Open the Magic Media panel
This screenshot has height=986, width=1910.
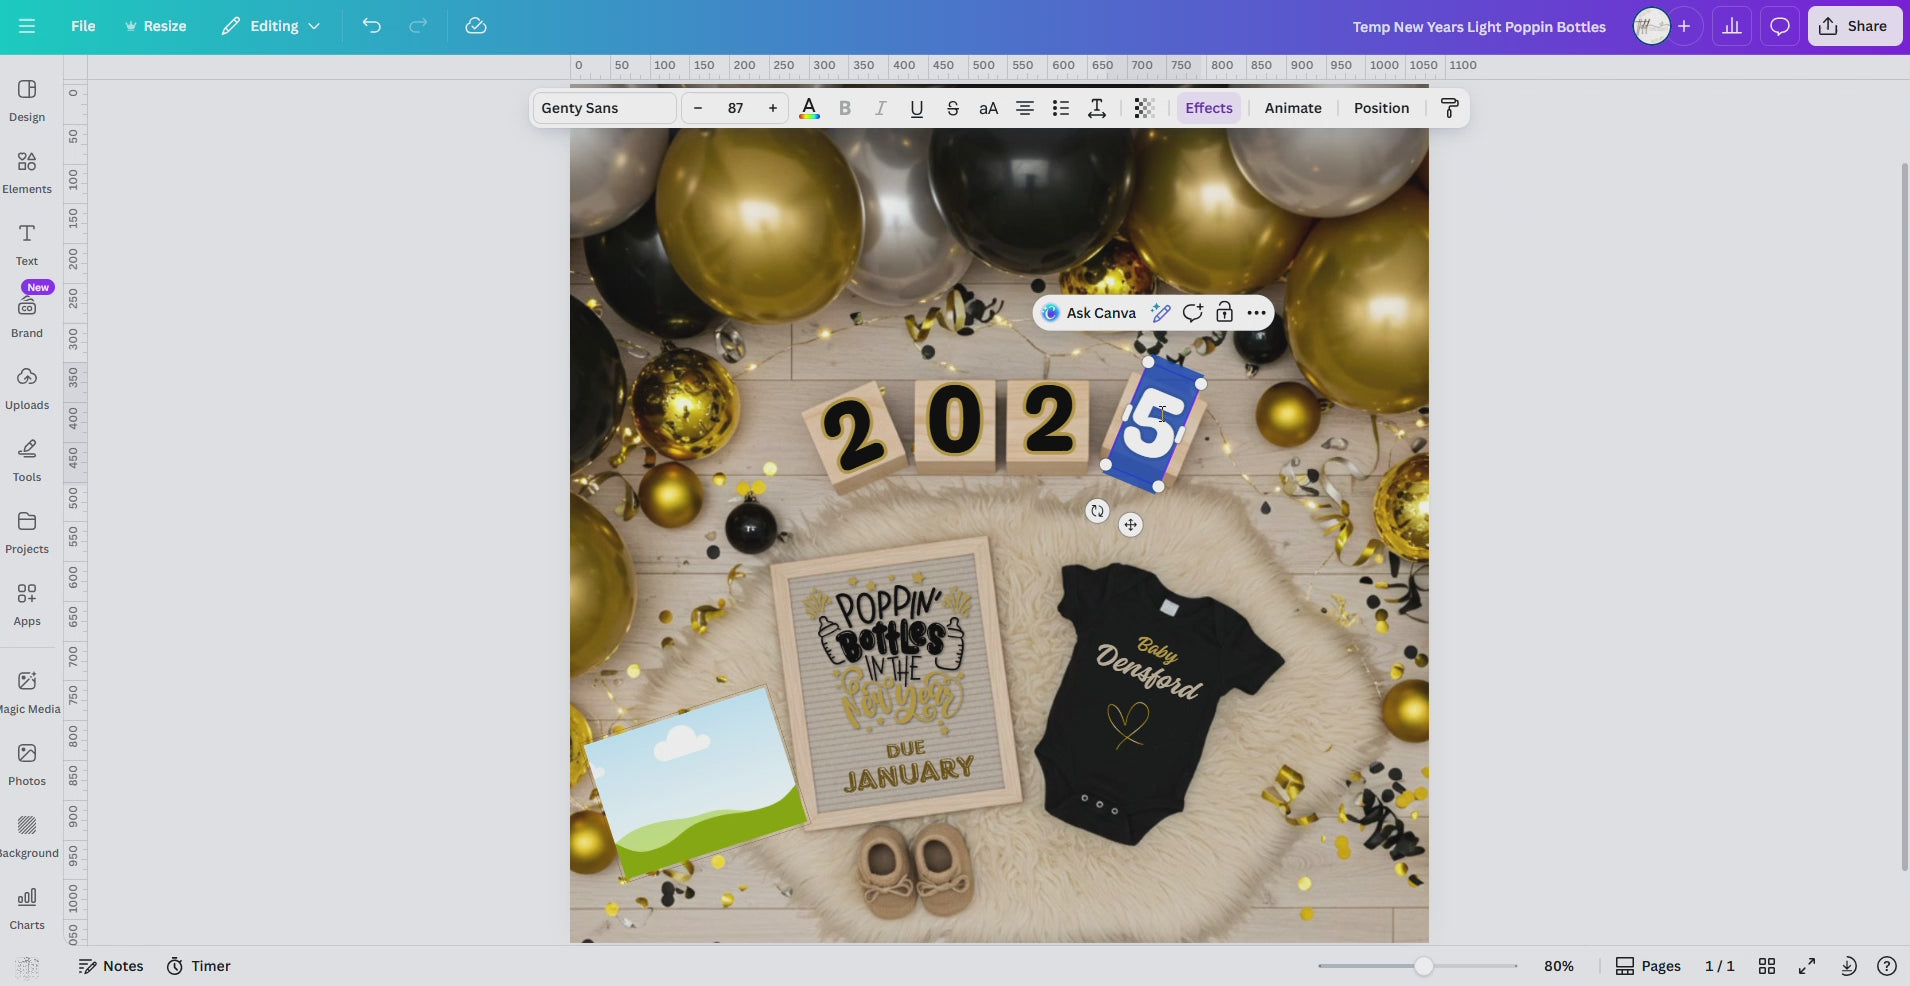(x=30, y=690)
